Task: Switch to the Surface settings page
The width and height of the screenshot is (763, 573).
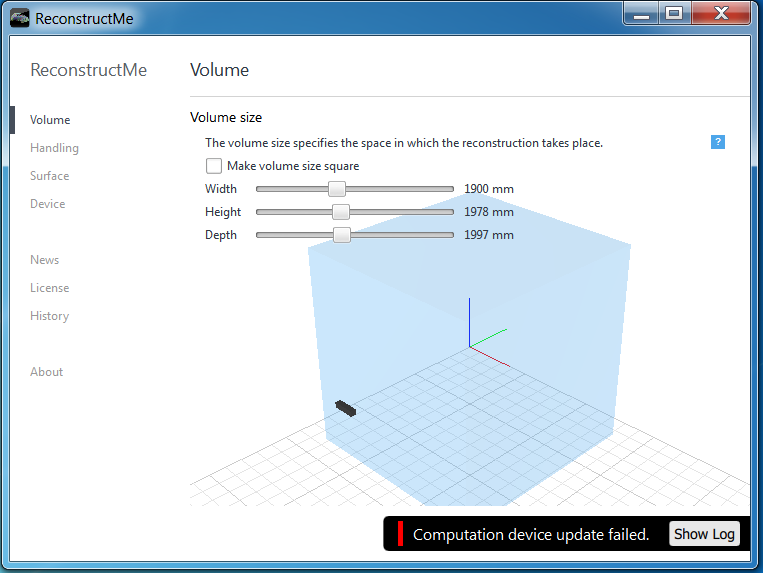Action: click(50, 176)
